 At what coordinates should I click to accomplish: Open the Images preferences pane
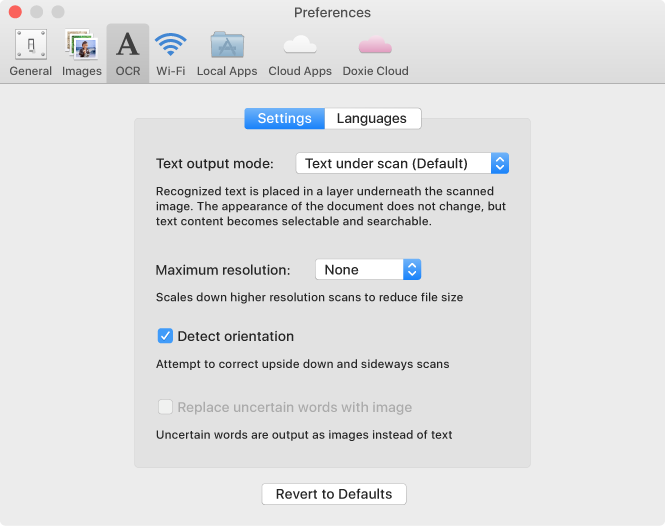[81, 53]
